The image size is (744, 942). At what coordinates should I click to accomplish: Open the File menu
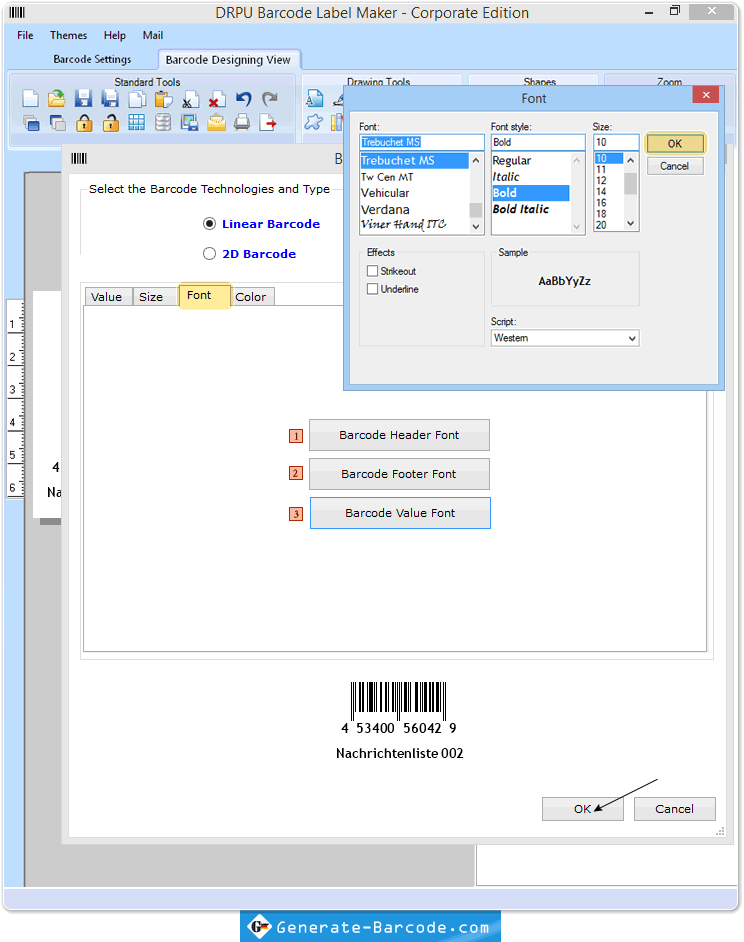click(x=25, y=35)
